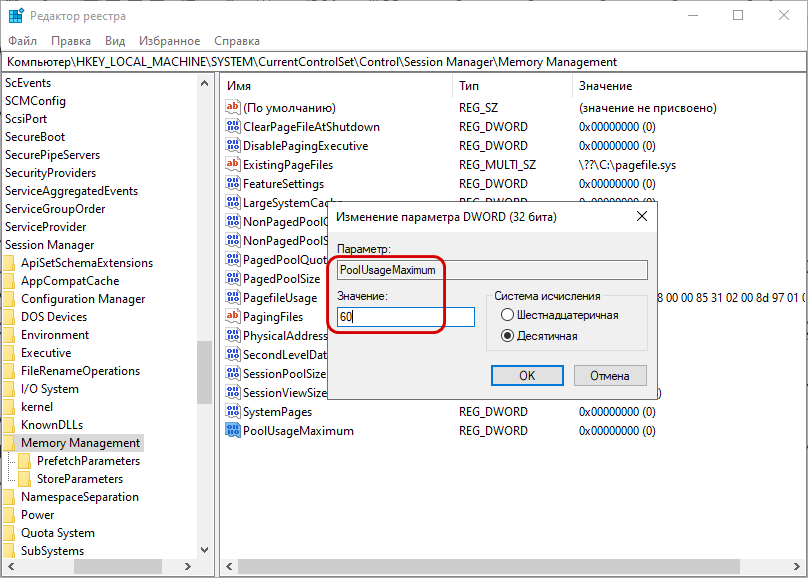Click the ClearPageFileAtShutdown value icon
This screenshot has height=578, width=808.
[x=233, y=127]
